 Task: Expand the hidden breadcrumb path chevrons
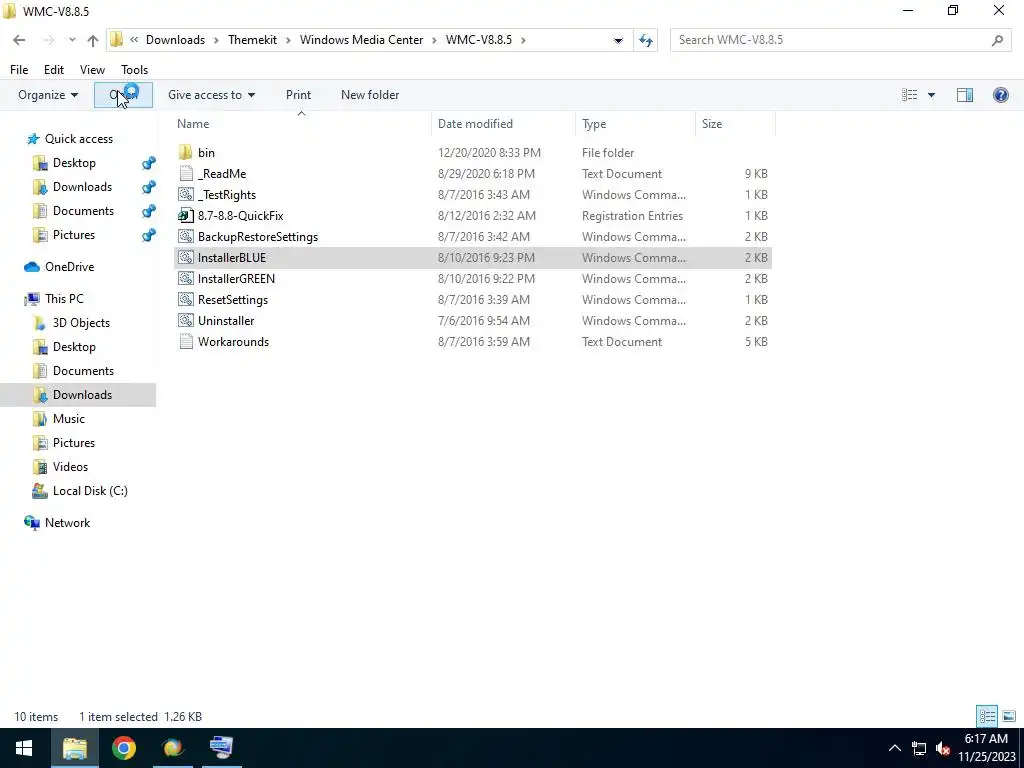pos(134,40)
